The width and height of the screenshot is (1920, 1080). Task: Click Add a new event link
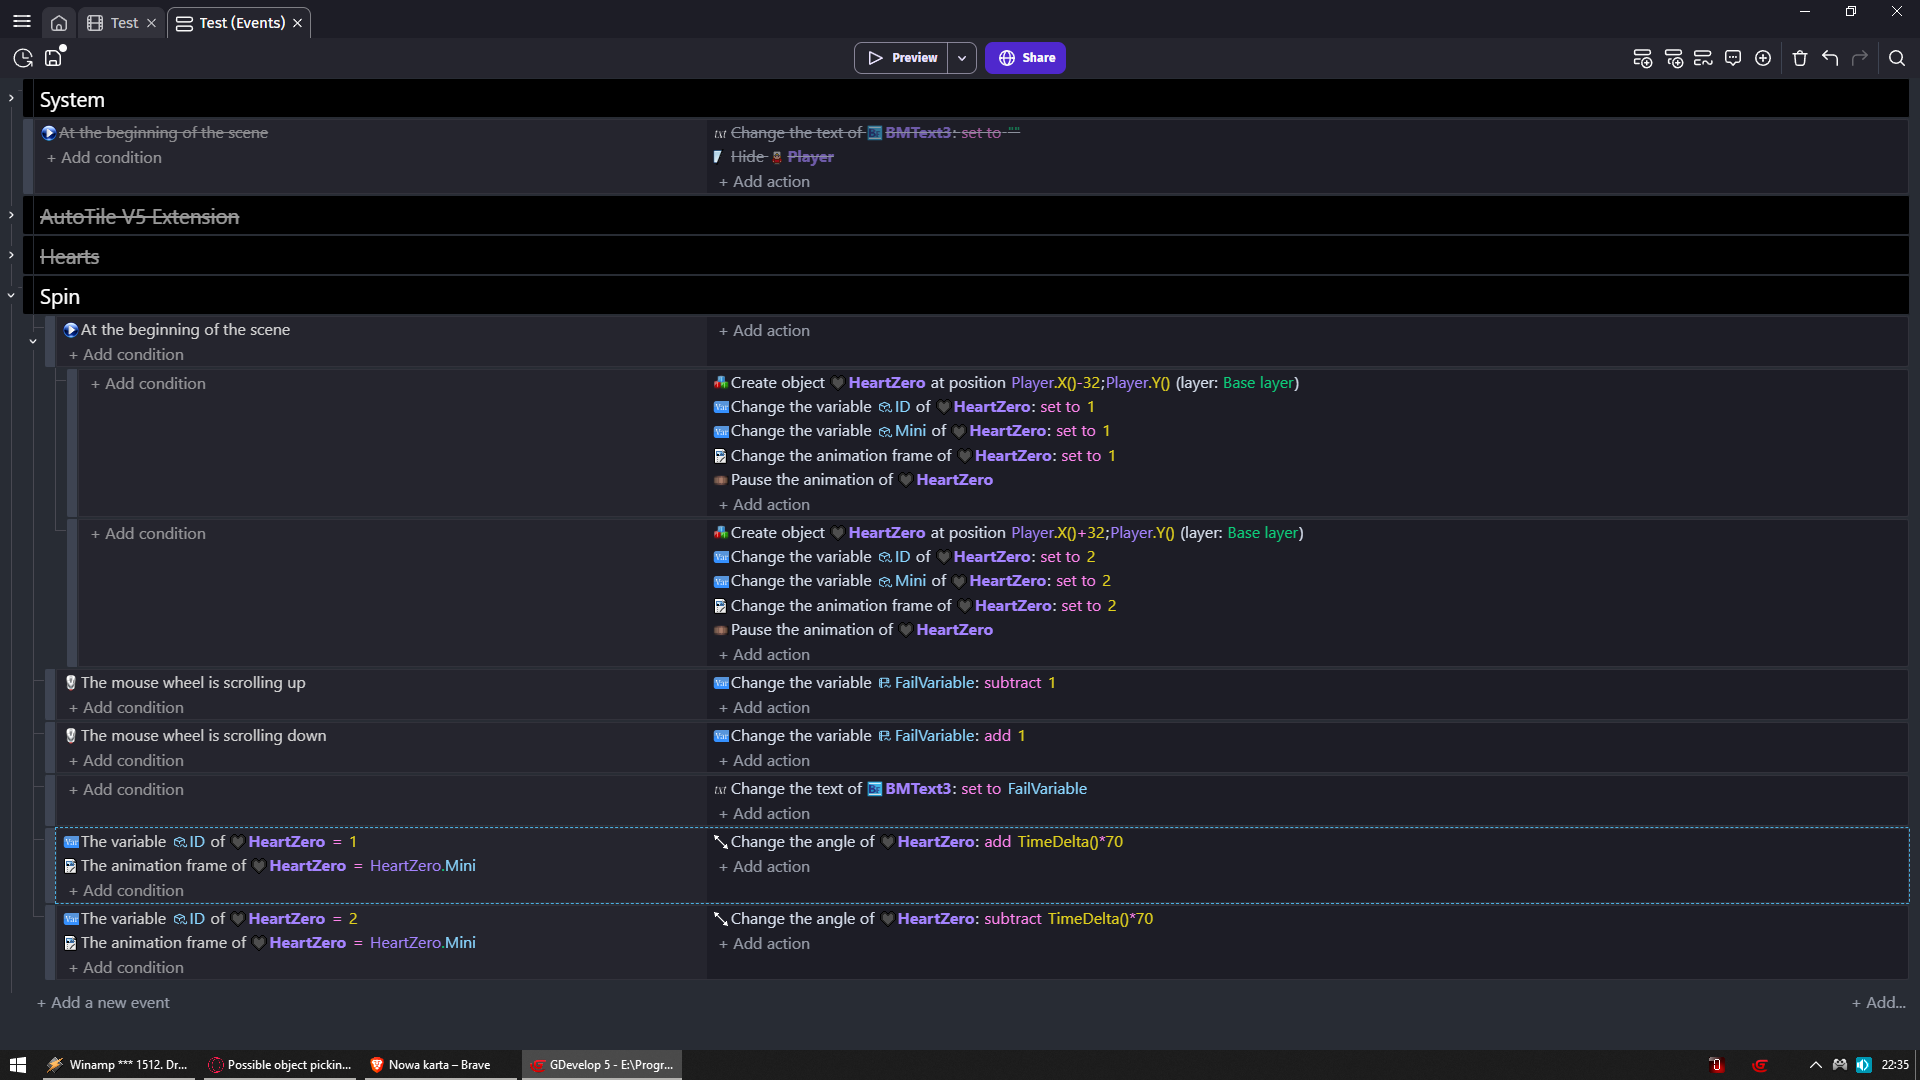pos(103,1003)
